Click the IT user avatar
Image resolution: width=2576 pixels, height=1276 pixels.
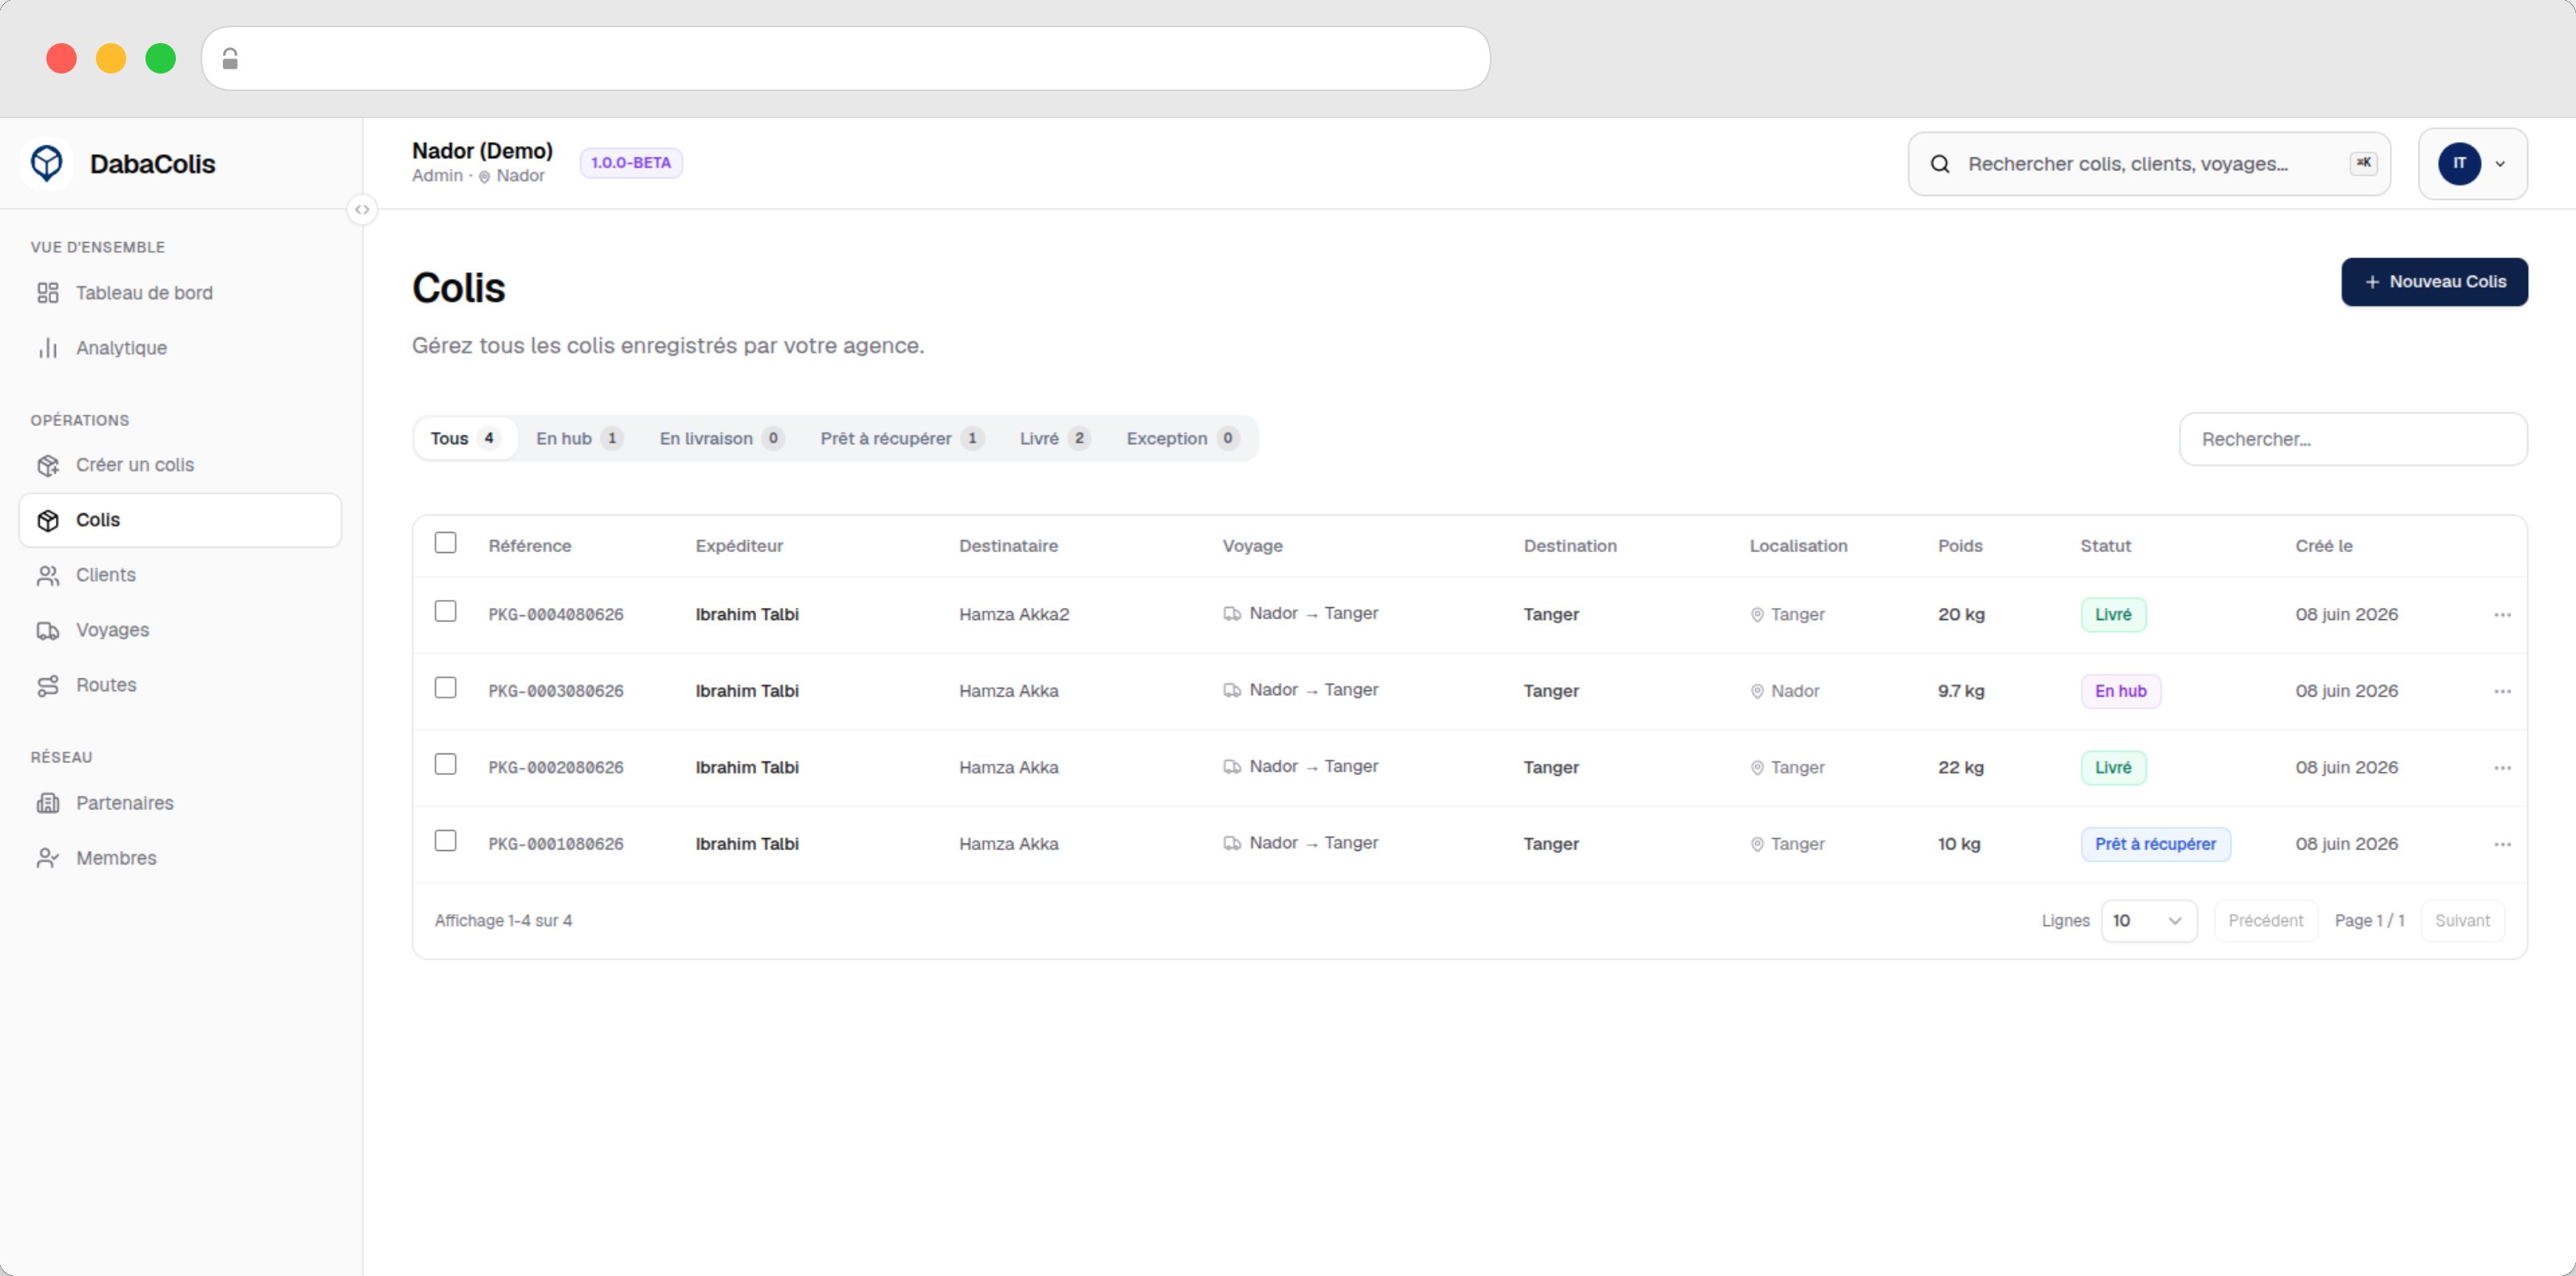pos(2459,163)
